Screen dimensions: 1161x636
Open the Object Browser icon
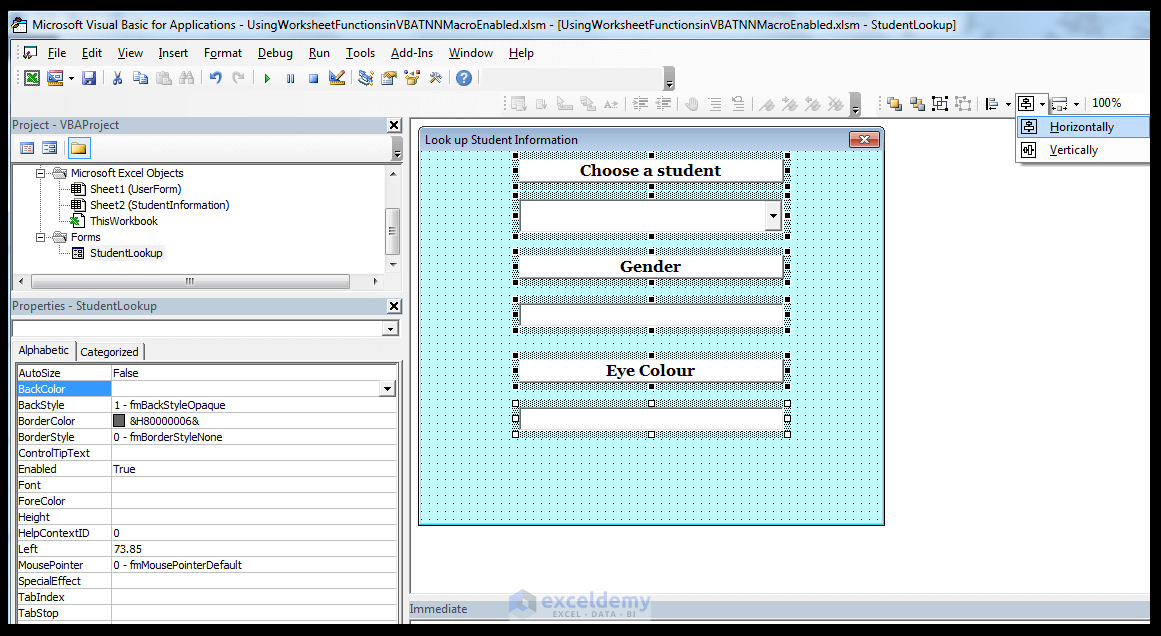[x=412, y=78]
